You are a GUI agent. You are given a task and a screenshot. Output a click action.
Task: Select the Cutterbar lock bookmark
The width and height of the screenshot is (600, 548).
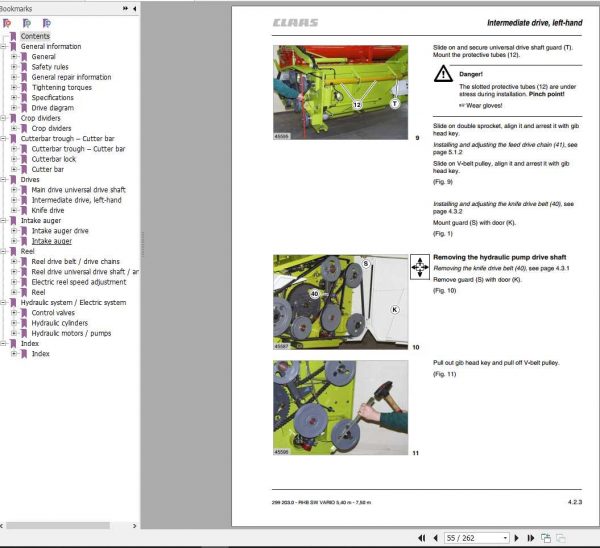click(54, 159)
